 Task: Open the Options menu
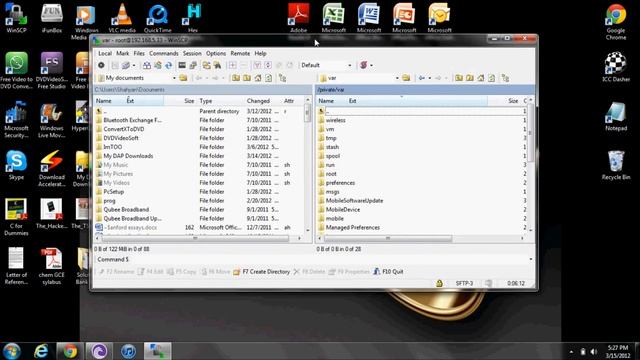[216, 53]
